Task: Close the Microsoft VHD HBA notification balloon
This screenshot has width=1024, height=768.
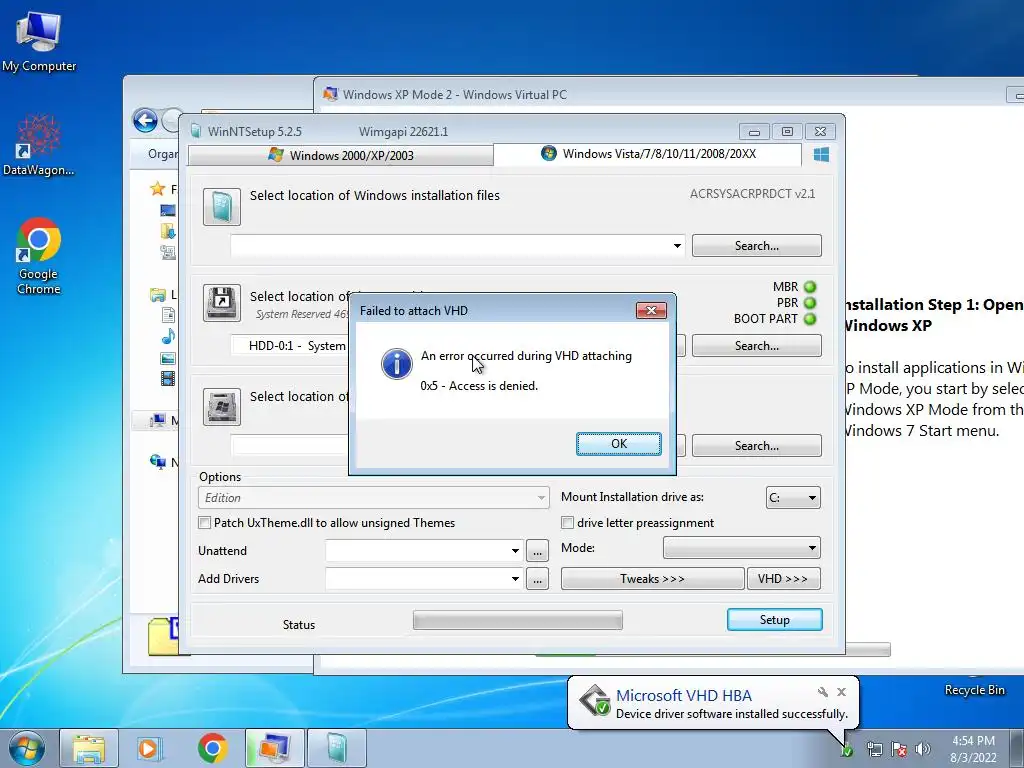Action: pos(841,692)
